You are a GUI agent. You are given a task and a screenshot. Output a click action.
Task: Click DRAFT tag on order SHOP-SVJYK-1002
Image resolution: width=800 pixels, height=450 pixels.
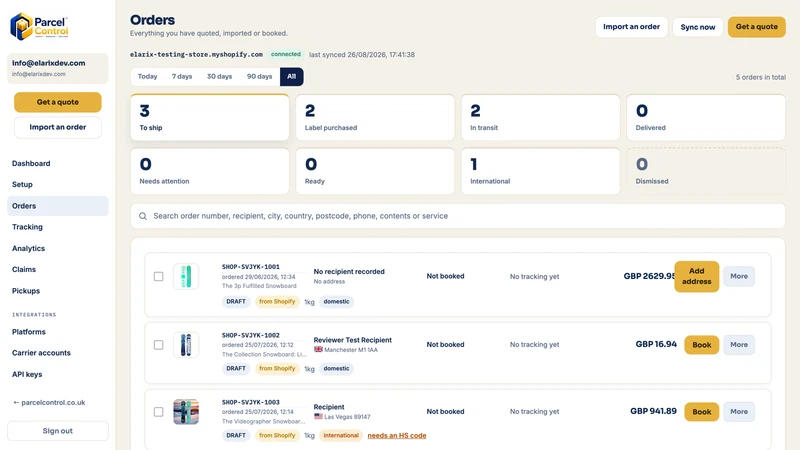coord(236,368)
